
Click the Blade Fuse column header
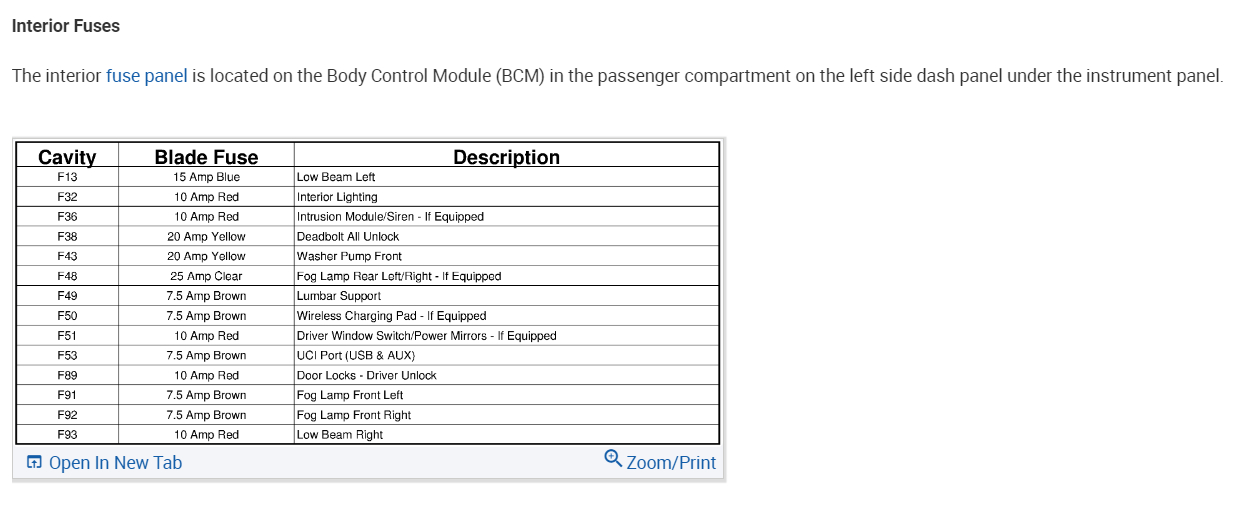pos(206,157)
